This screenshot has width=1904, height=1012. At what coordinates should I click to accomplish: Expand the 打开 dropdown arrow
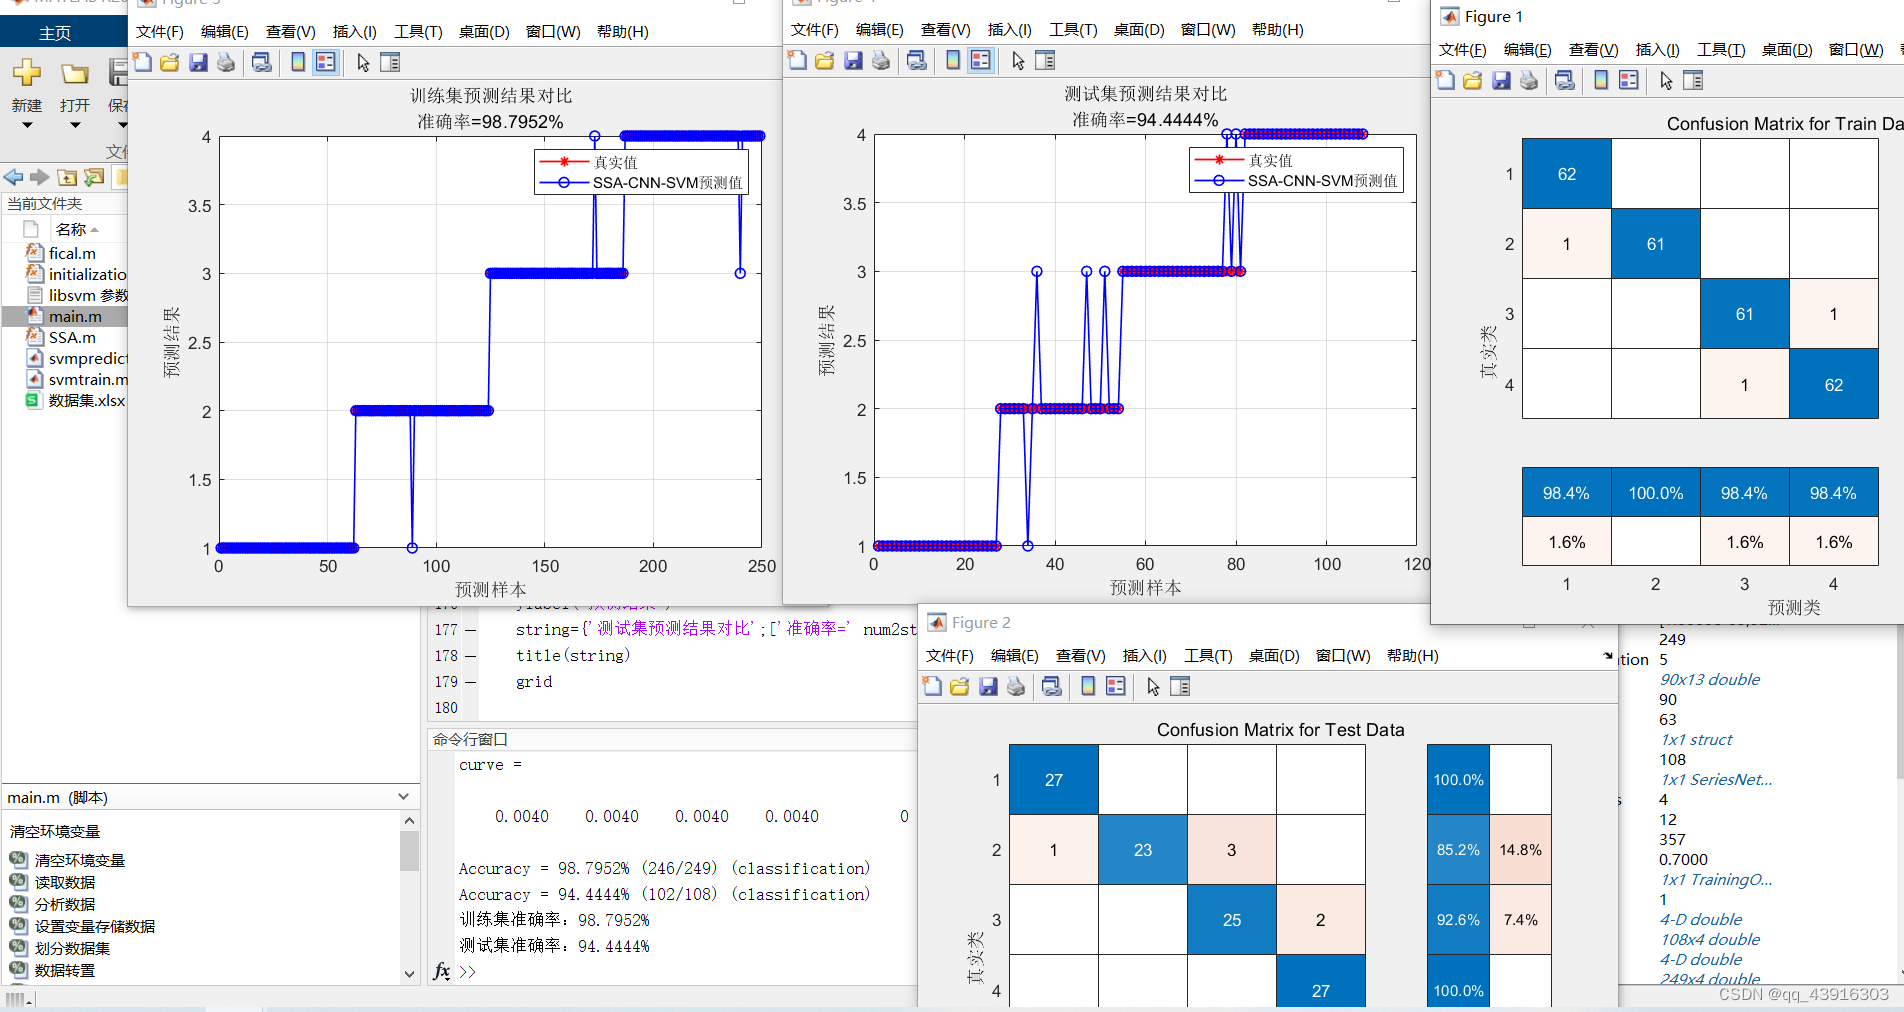pyautogui.click(x=75, y=125)
